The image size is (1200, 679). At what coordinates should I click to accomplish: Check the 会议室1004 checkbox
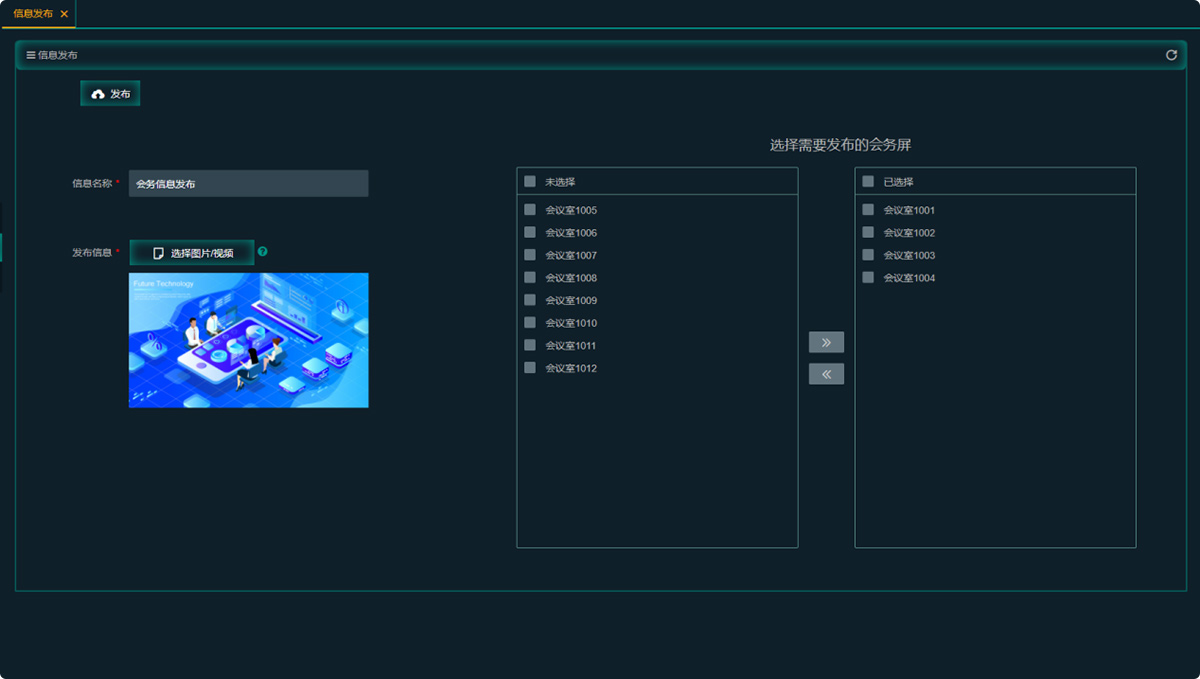click(x=868, y=277)
